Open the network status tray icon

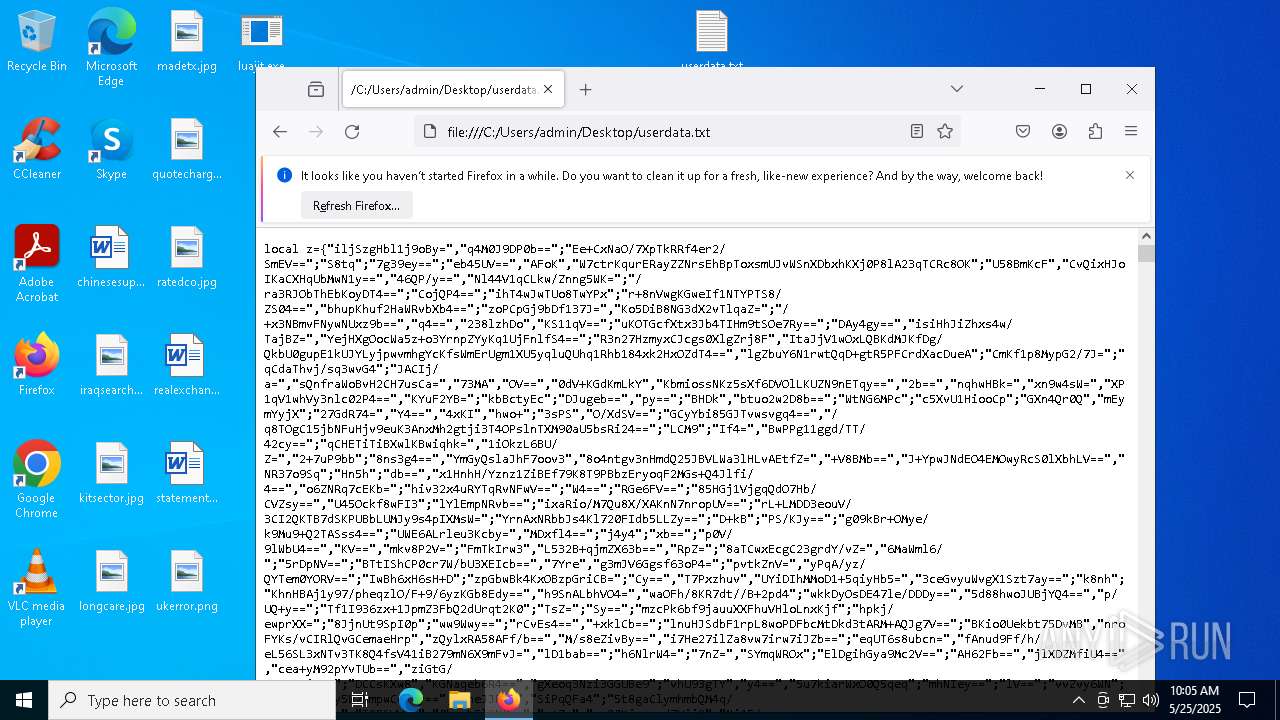point(1127,700)
